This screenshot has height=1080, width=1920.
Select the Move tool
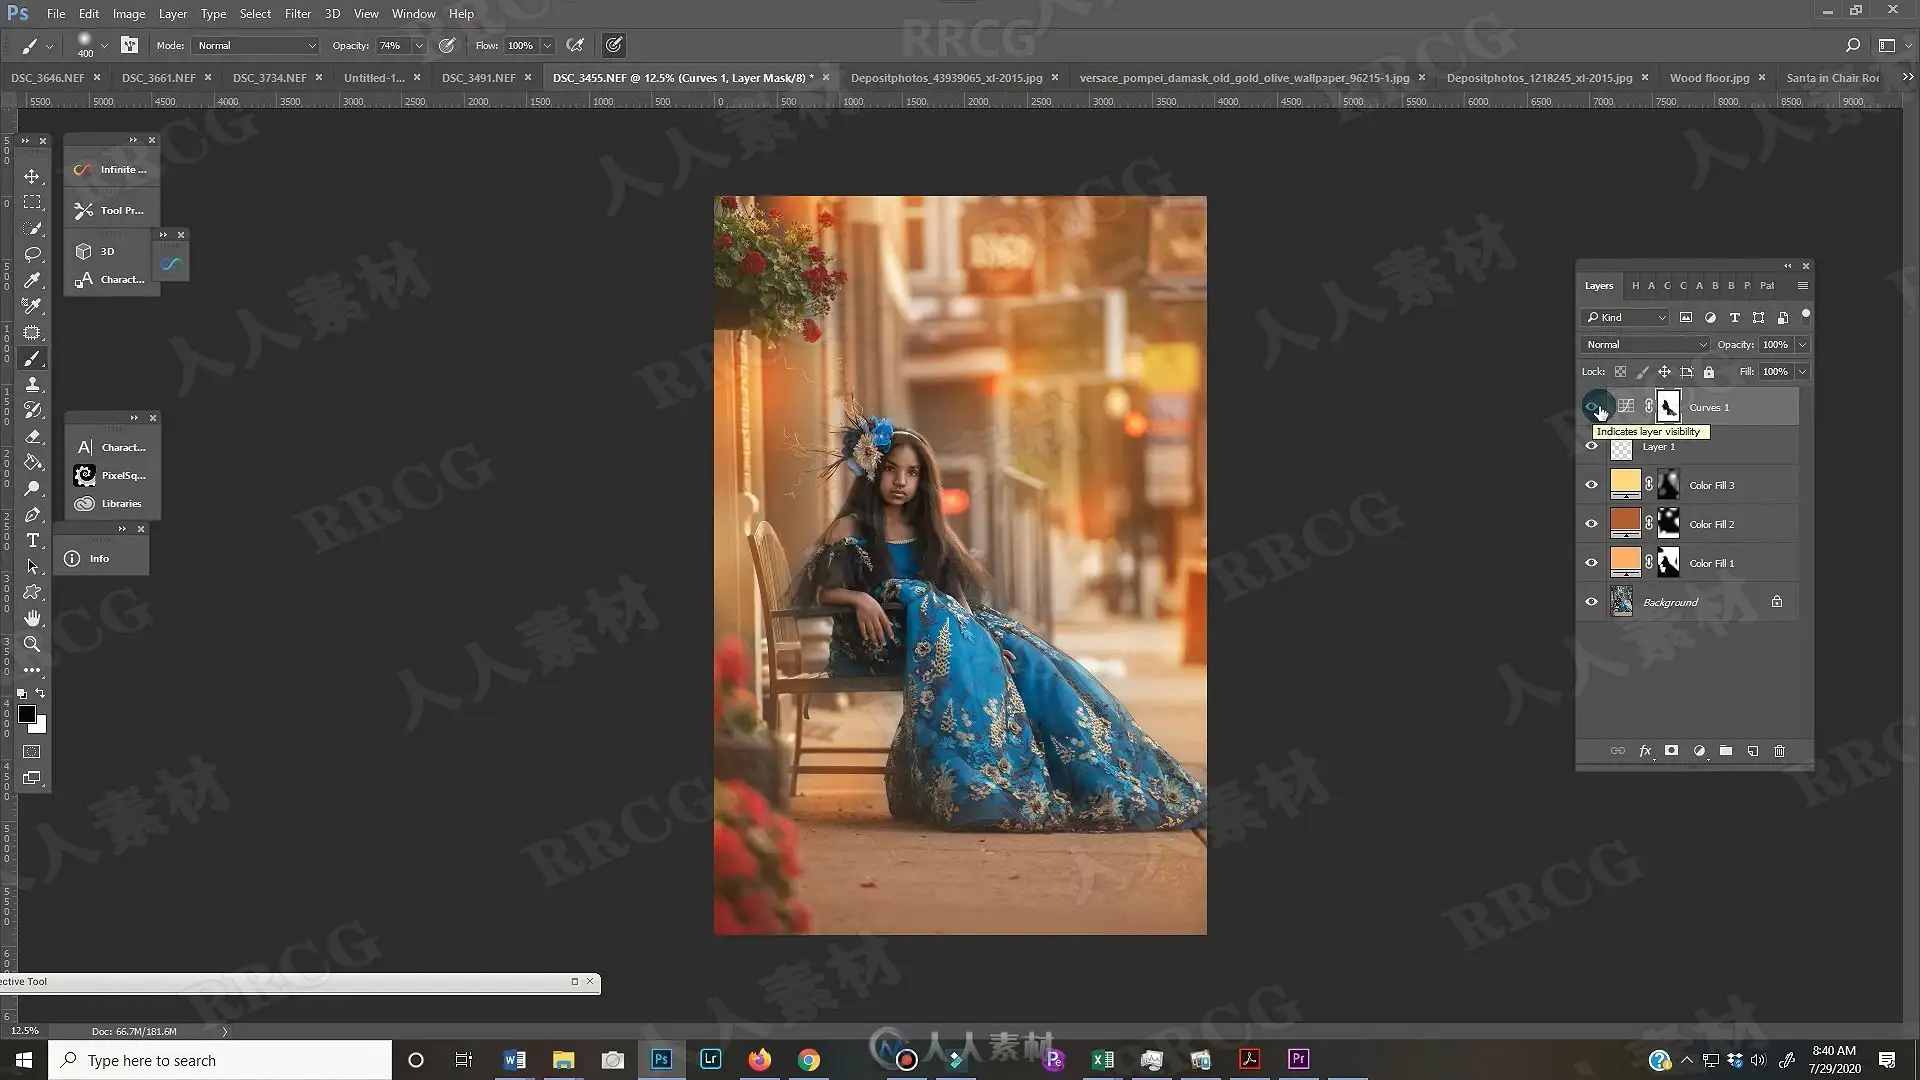(x=32, y=176)
